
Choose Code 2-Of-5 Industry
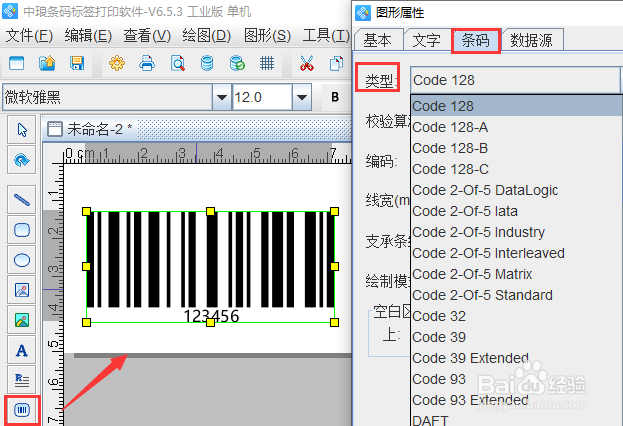(x=516, y=232)
